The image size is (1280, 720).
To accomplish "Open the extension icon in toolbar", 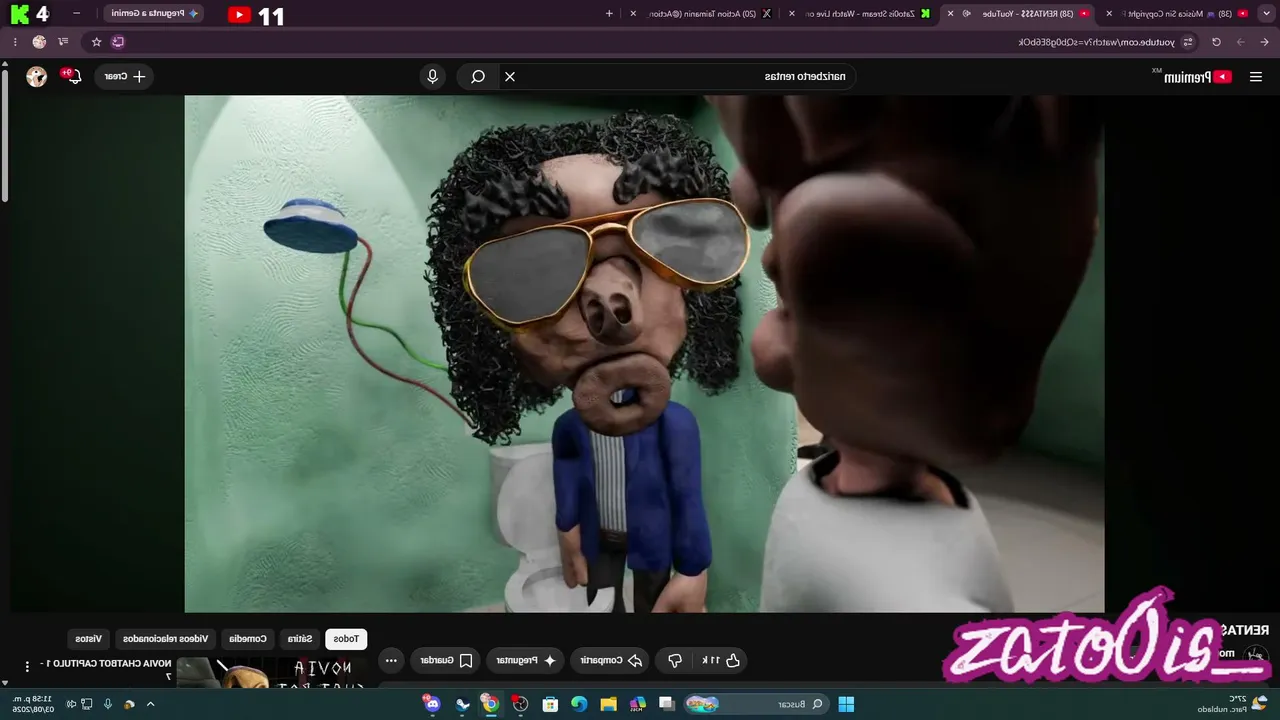I will pyautogui.click(x=118, y=42).
